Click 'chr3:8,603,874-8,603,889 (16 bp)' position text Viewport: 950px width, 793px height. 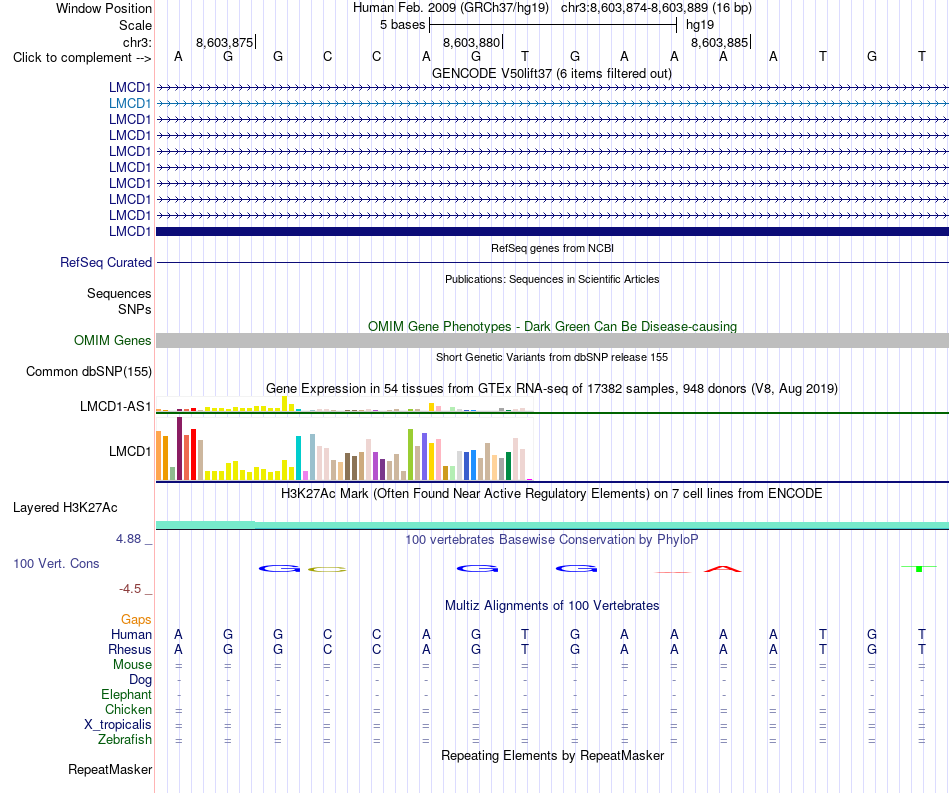(656, 8)
